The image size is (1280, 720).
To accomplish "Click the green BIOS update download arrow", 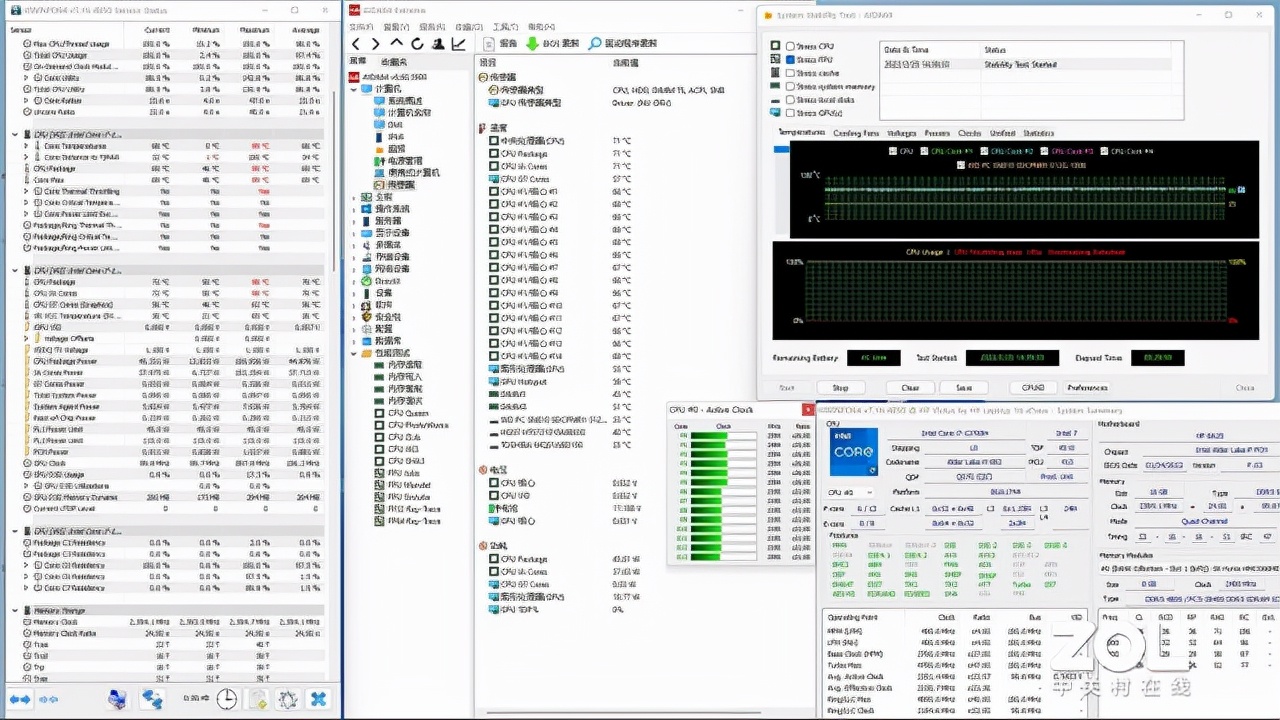I will (x=532, y=44).
